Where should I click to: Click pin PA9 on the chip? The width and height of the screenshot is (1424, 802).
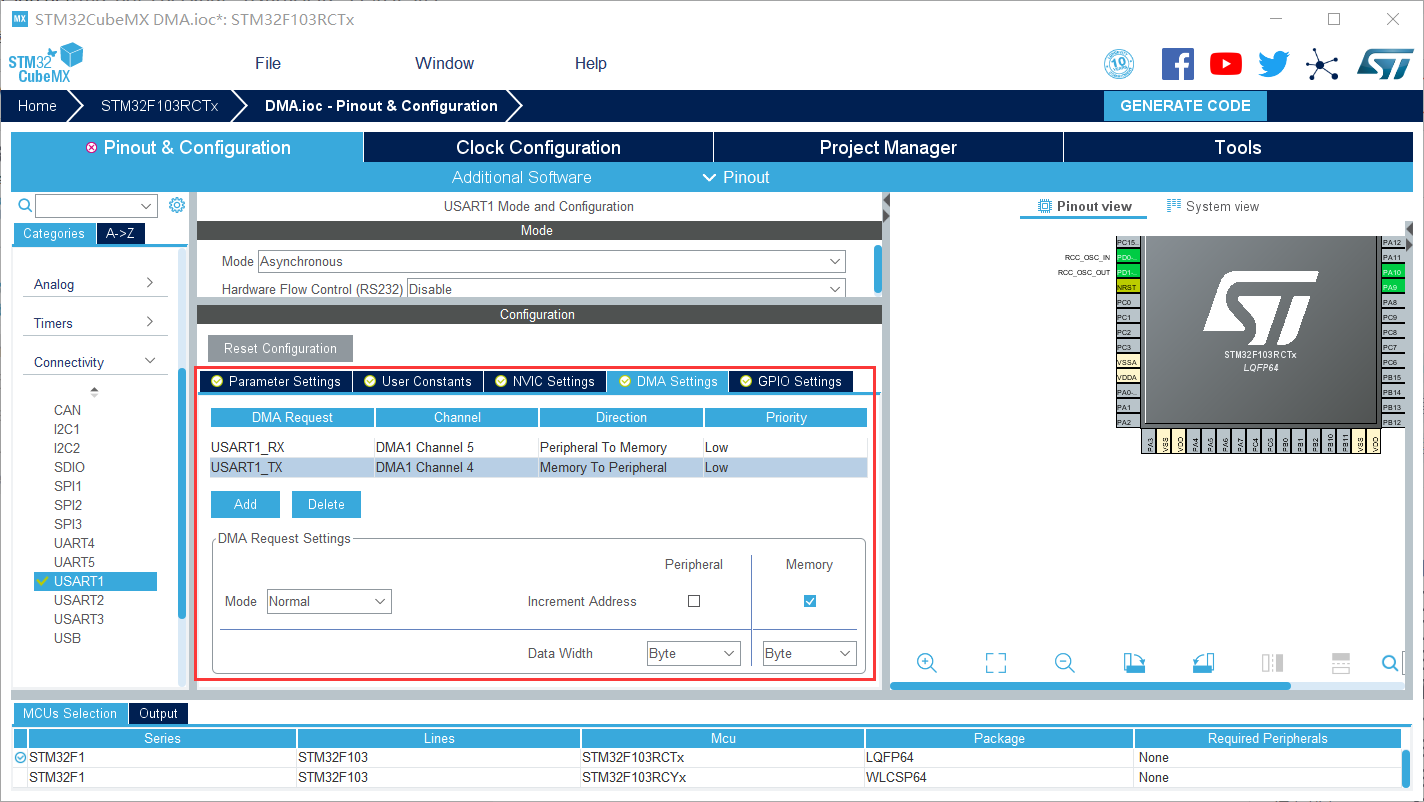click(x=1392, y=287)
